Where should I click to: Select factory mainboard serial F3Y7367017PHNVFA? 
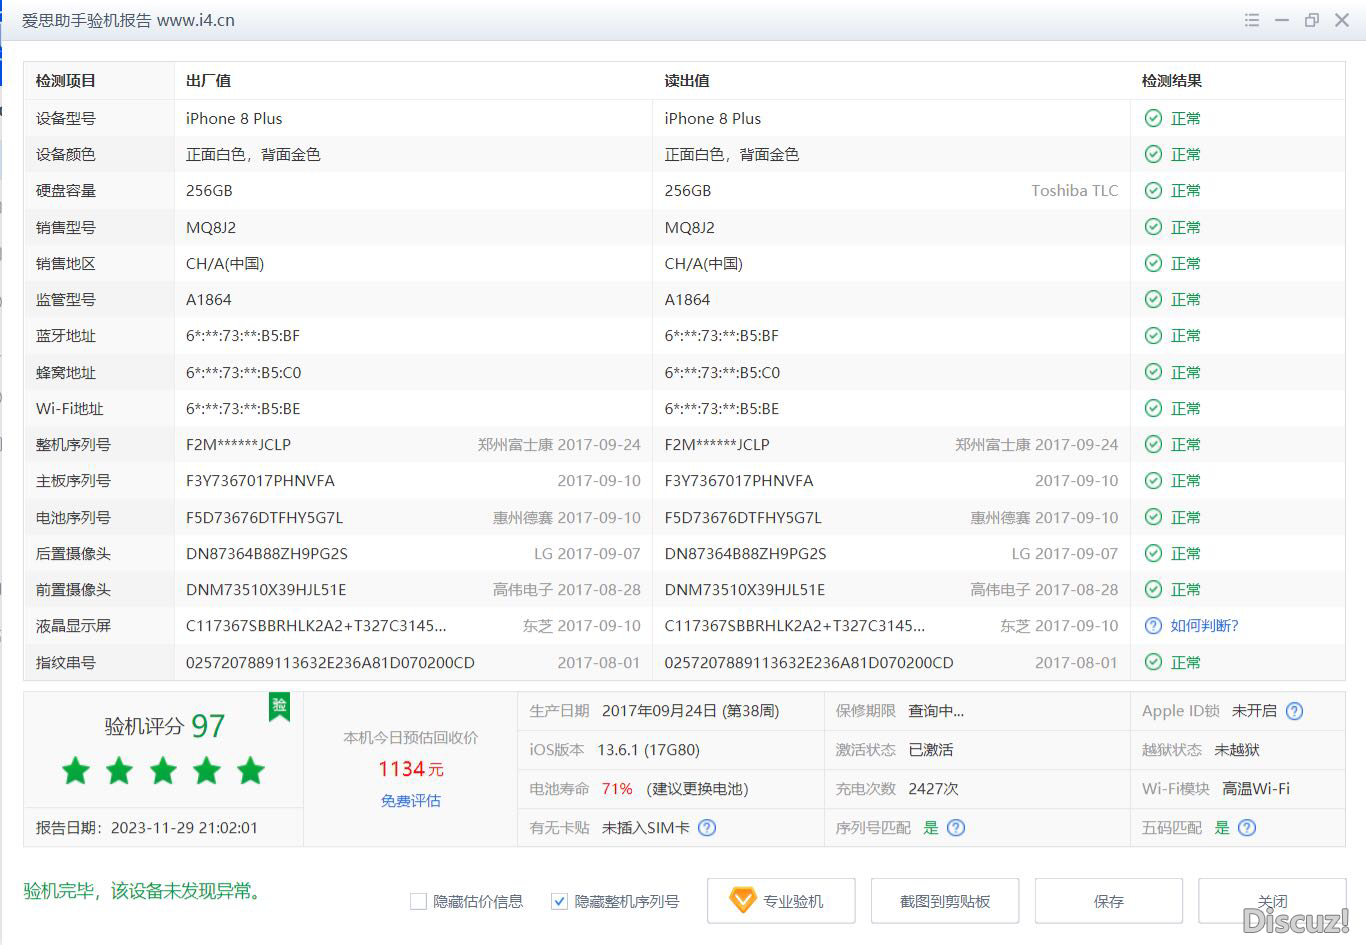pos(260,480)
